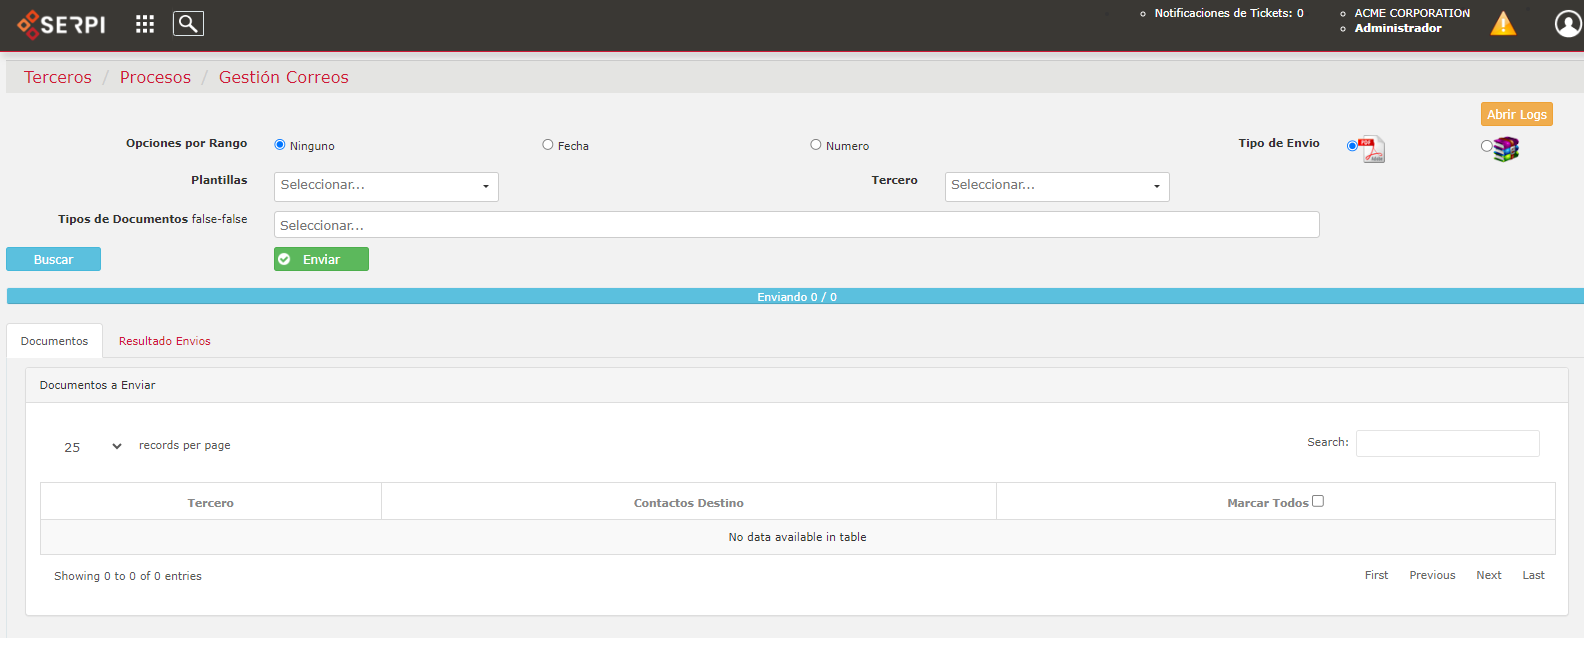
Task: Go to the First page
Action: [x=1376, y=576]
